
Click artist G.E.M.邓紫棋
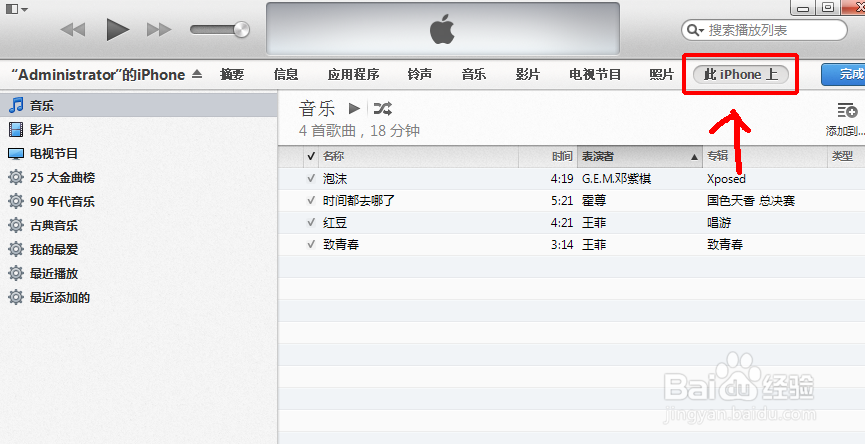pyautogui.click(x=616, y=179)
